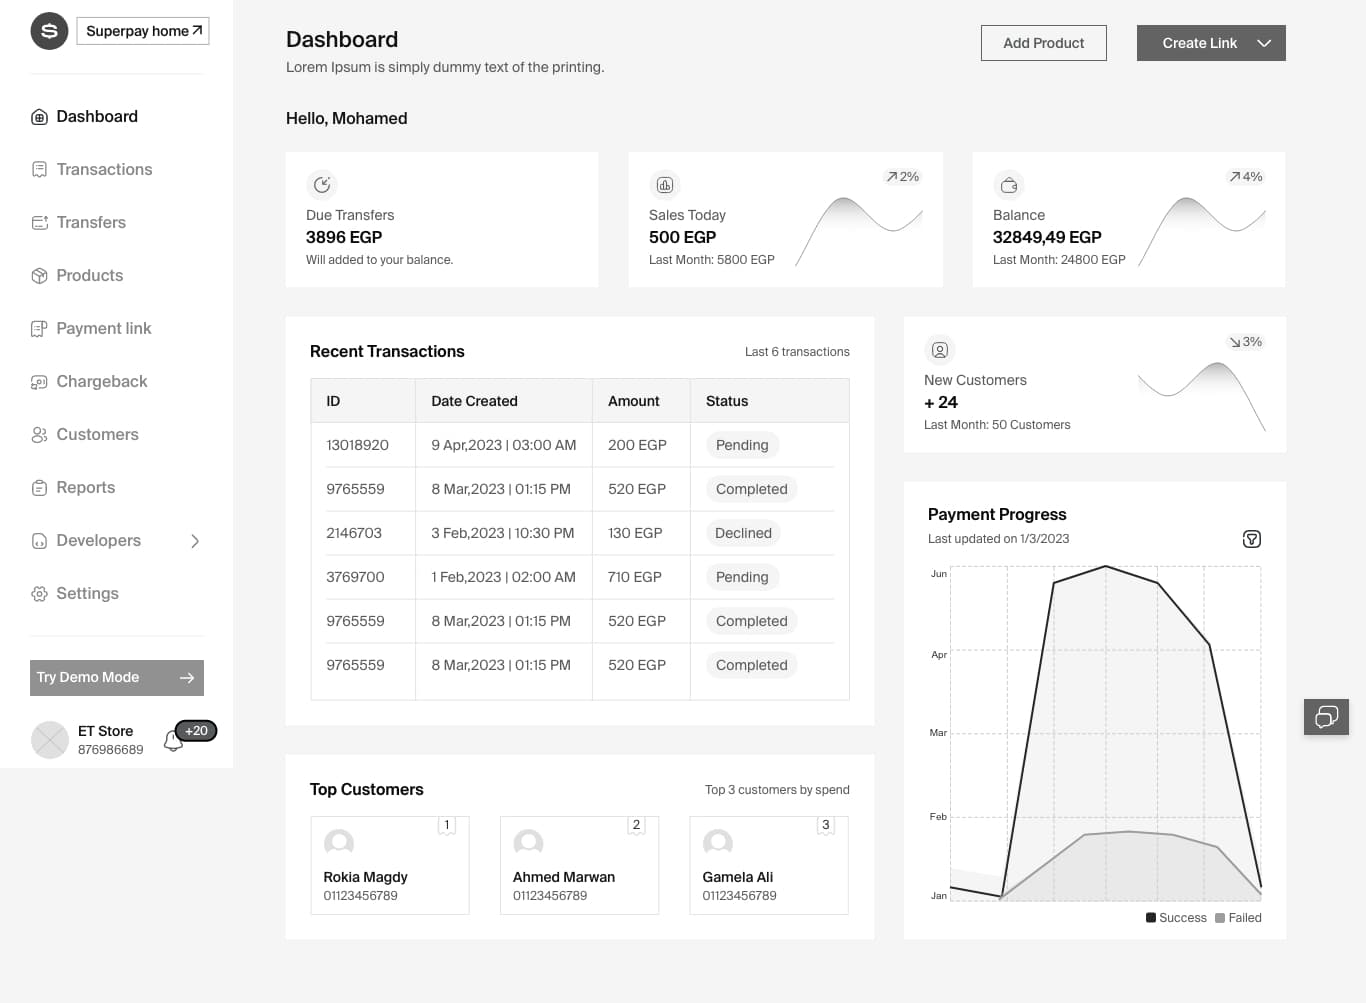
Task: Click the Customers sidebar icon
Action: coord(39,435)
